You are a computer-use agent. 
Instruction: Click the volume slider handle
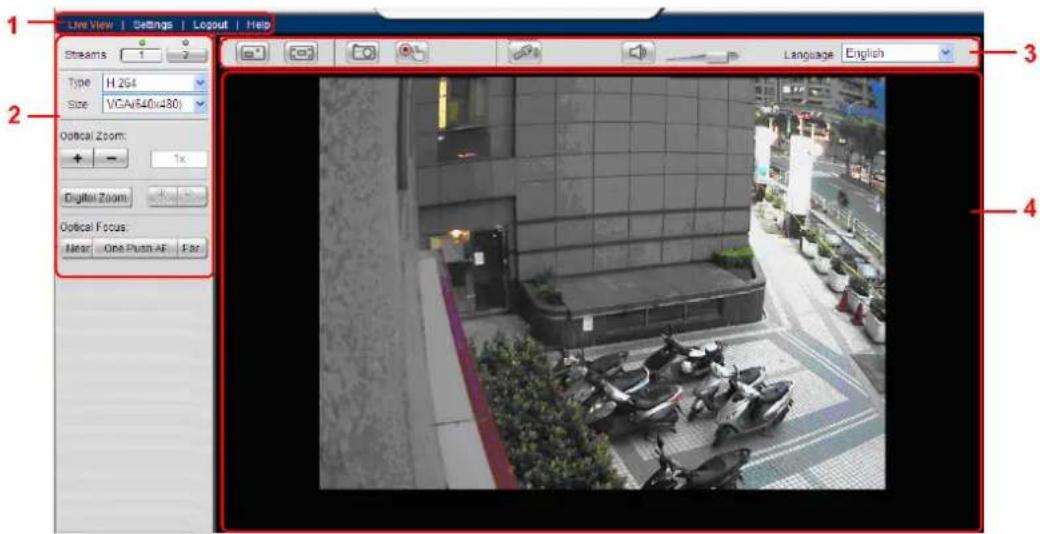pyautogui.click(x=719, y=56)
